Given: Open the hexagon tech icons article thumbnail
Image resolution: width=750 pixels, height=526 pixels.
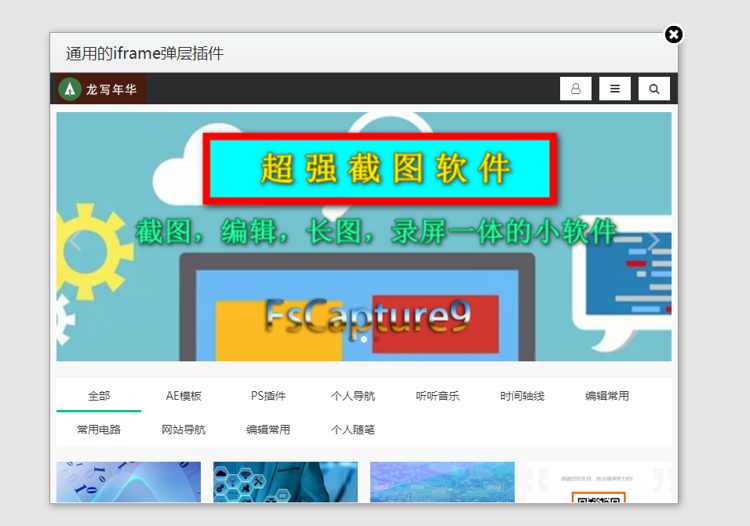Looking at the screenshot, I should [286, 482].
